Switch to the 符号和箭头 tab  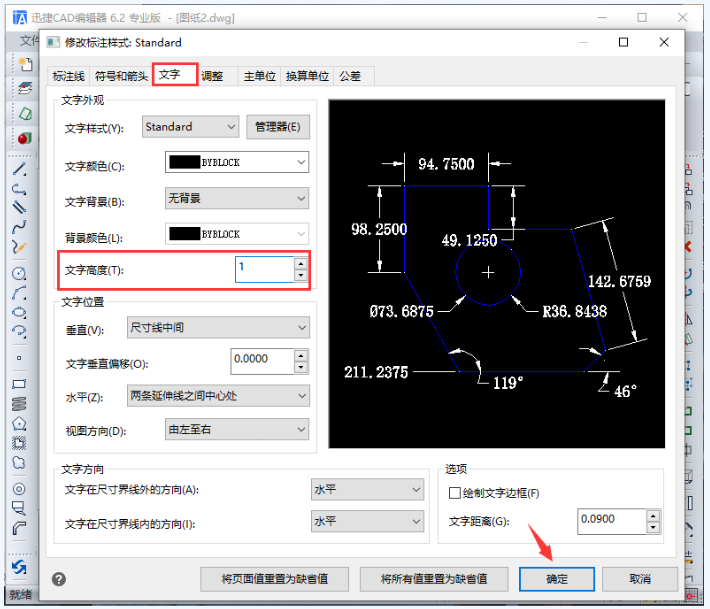[121, 76]
